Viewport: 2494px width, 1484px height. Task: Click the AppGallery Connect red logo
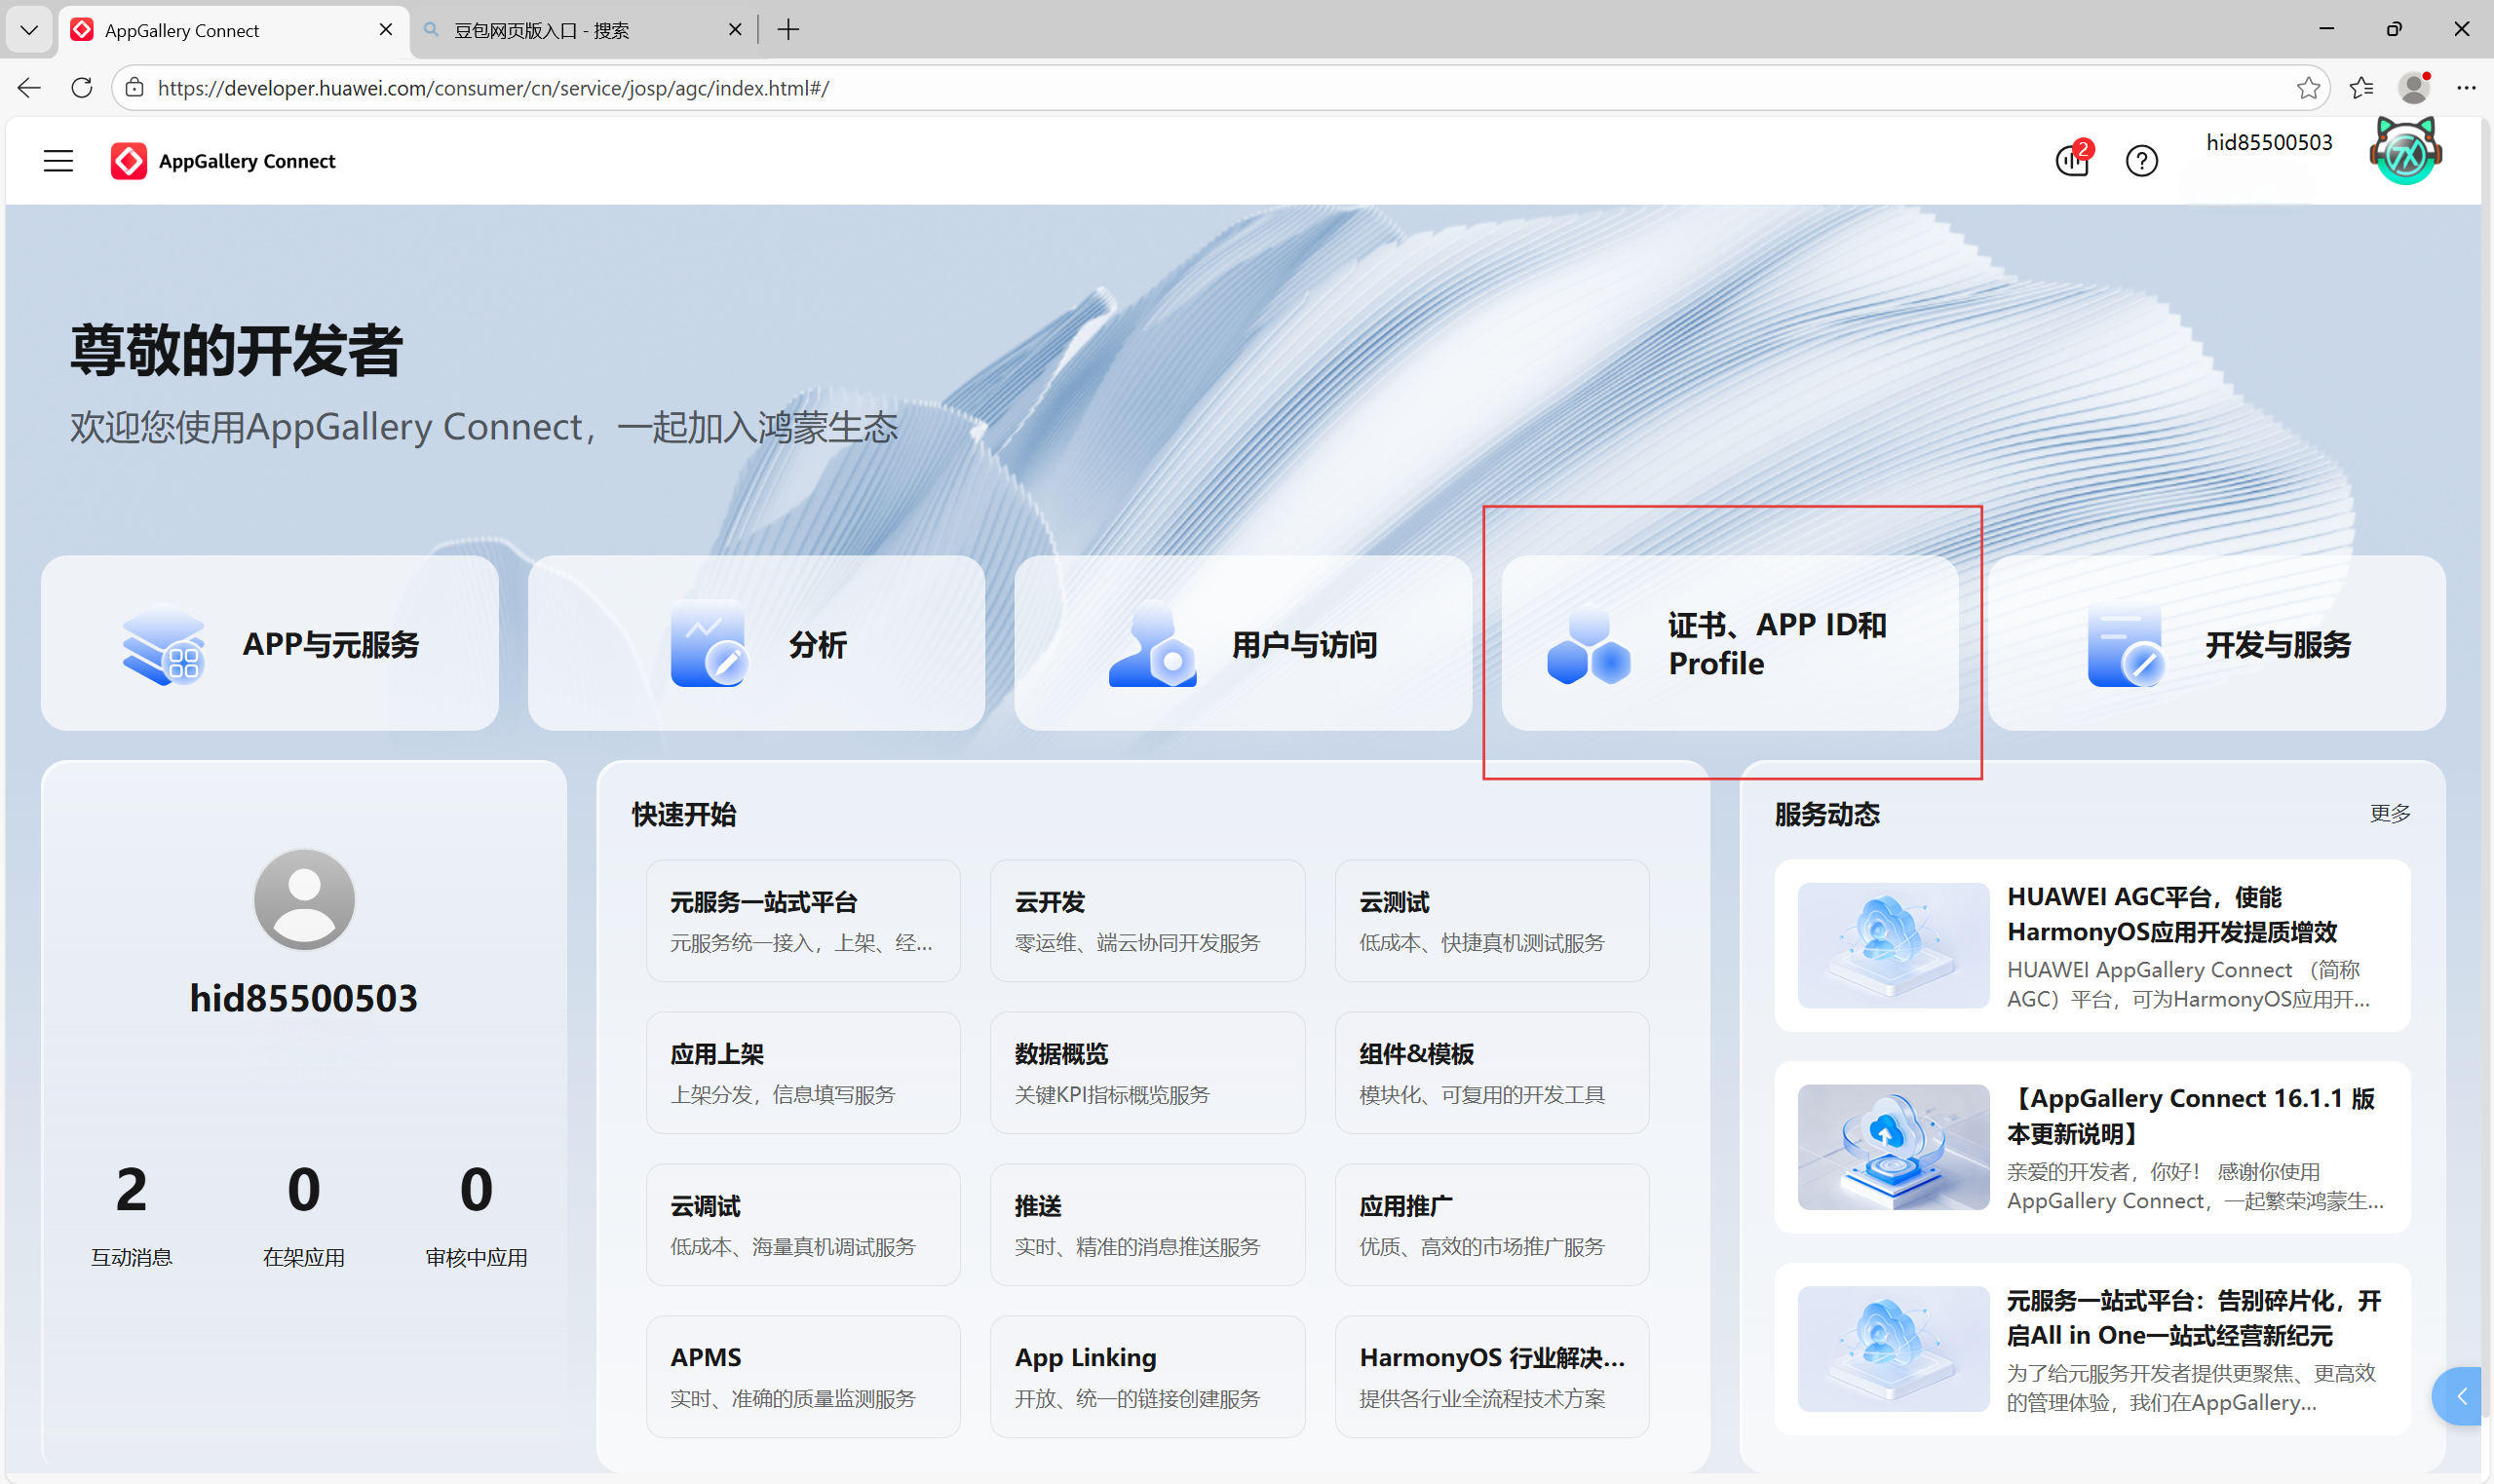click(x=129, y=161)
